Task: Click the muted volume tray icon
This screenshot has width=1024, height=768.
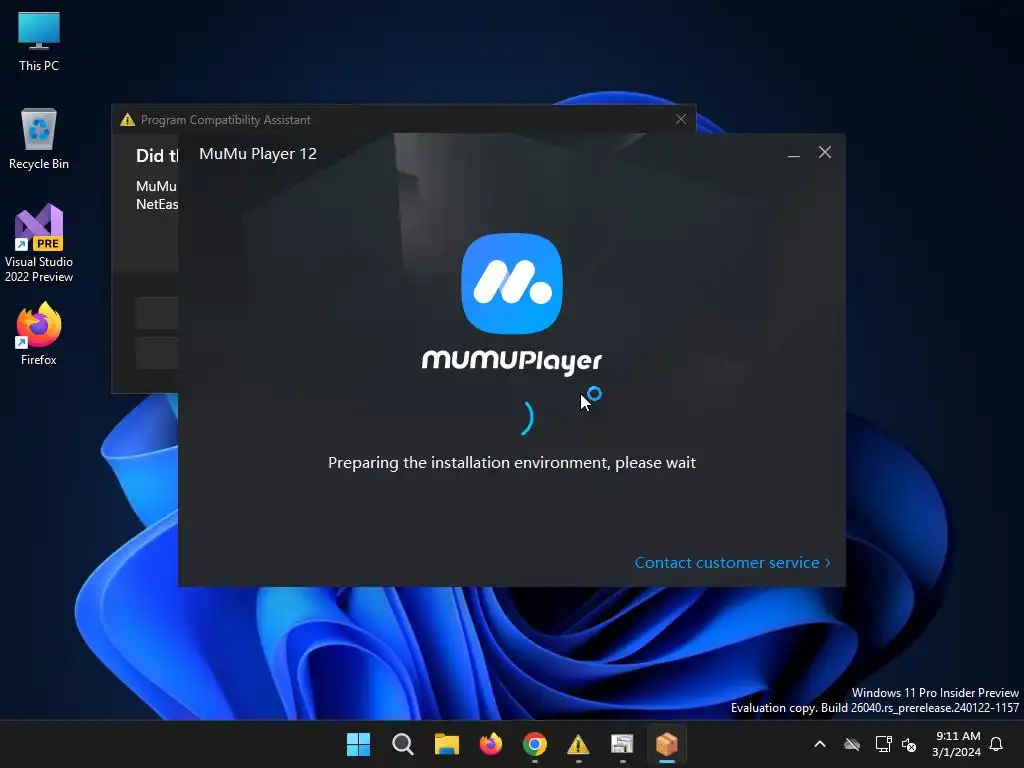Action: [908, 744]
